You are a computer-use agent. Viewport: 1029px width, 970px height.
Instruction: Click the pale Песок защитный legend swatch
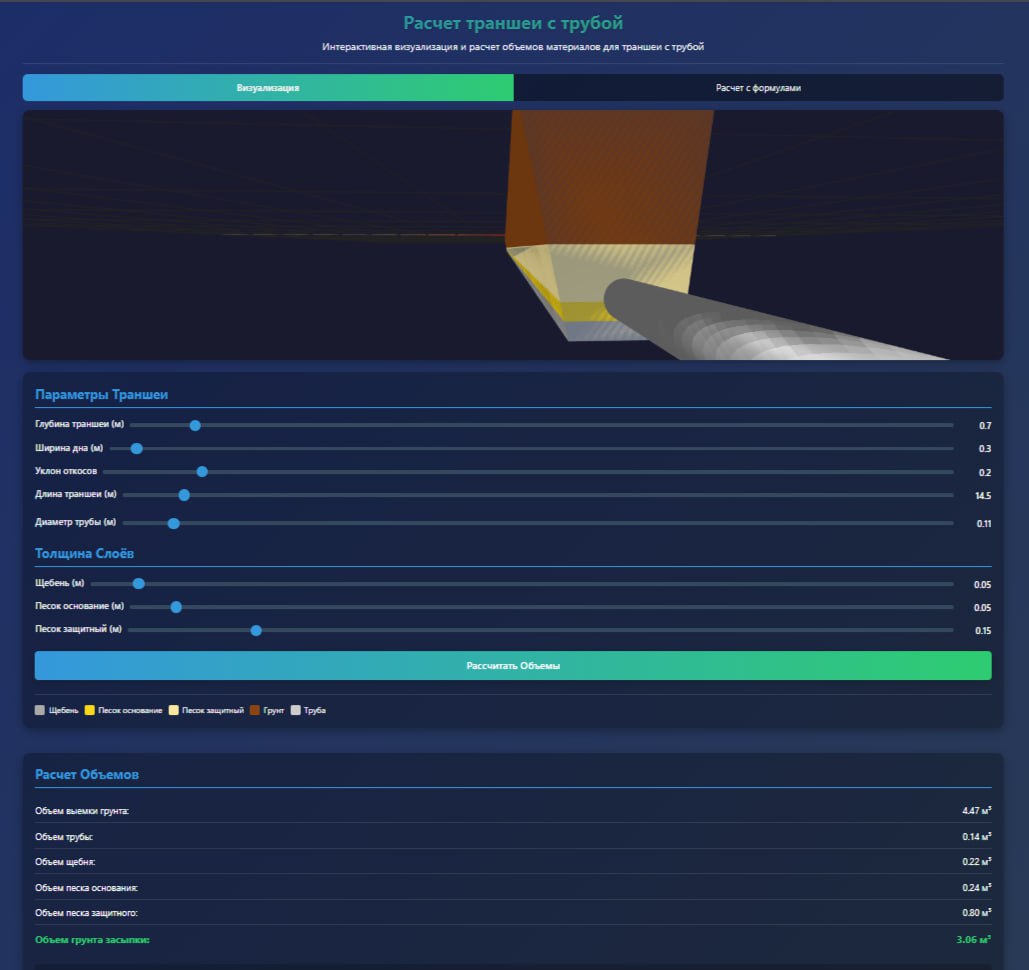pyautogui.click(x=174, y=710)
